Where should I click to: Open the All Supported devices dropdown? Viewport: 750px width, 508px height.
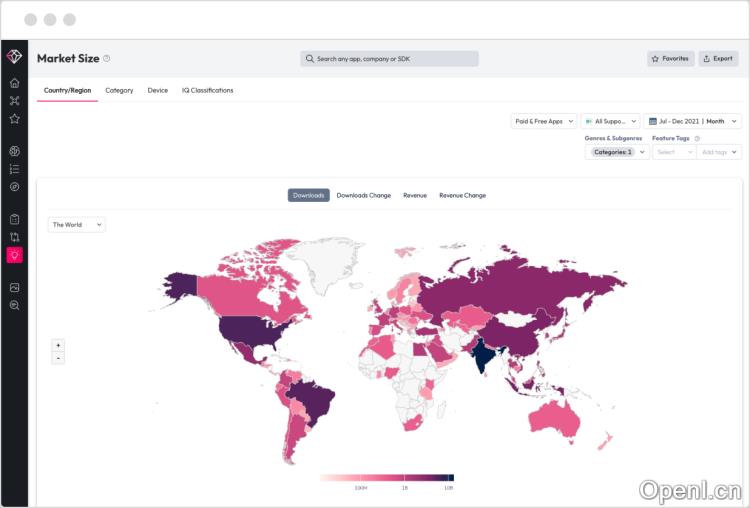click(610, 121)
